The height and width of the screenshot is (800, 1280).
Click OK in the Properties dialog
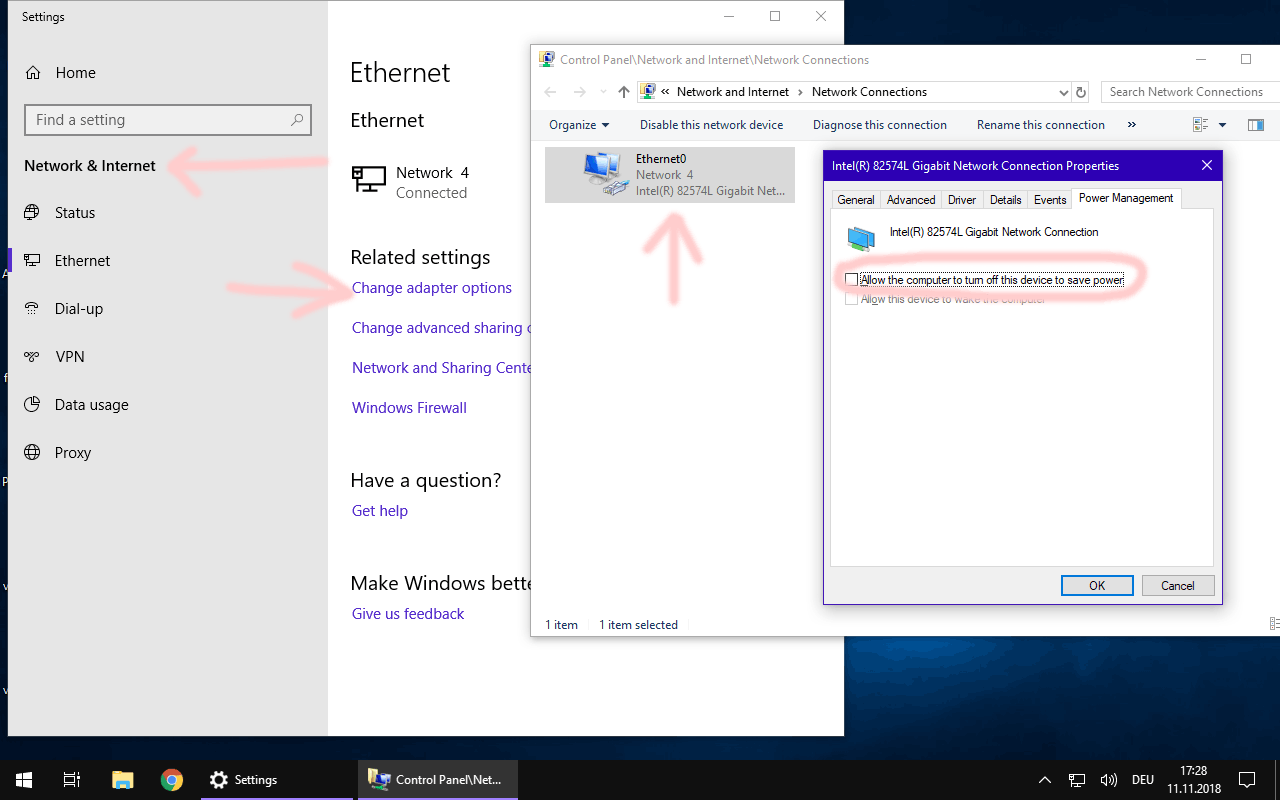[1097, 586]
